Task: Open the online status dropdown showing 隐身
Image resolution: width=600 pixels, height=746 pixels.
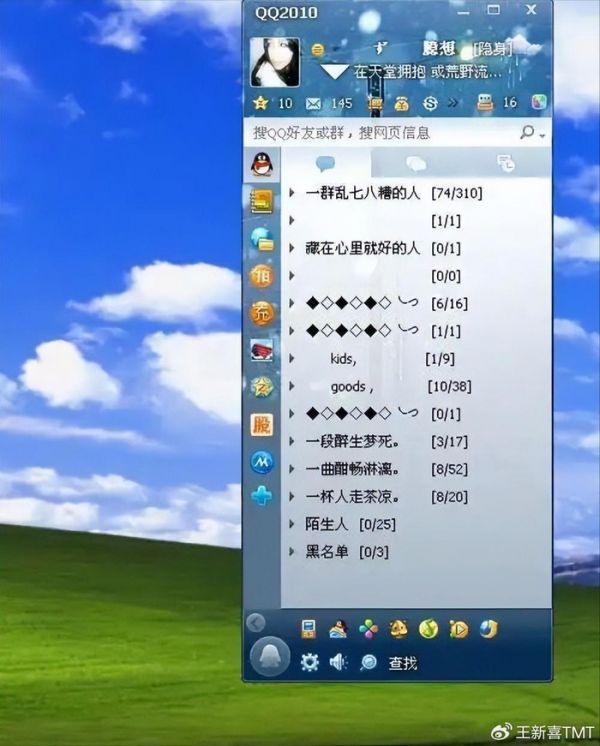Action: coord(492,49)
